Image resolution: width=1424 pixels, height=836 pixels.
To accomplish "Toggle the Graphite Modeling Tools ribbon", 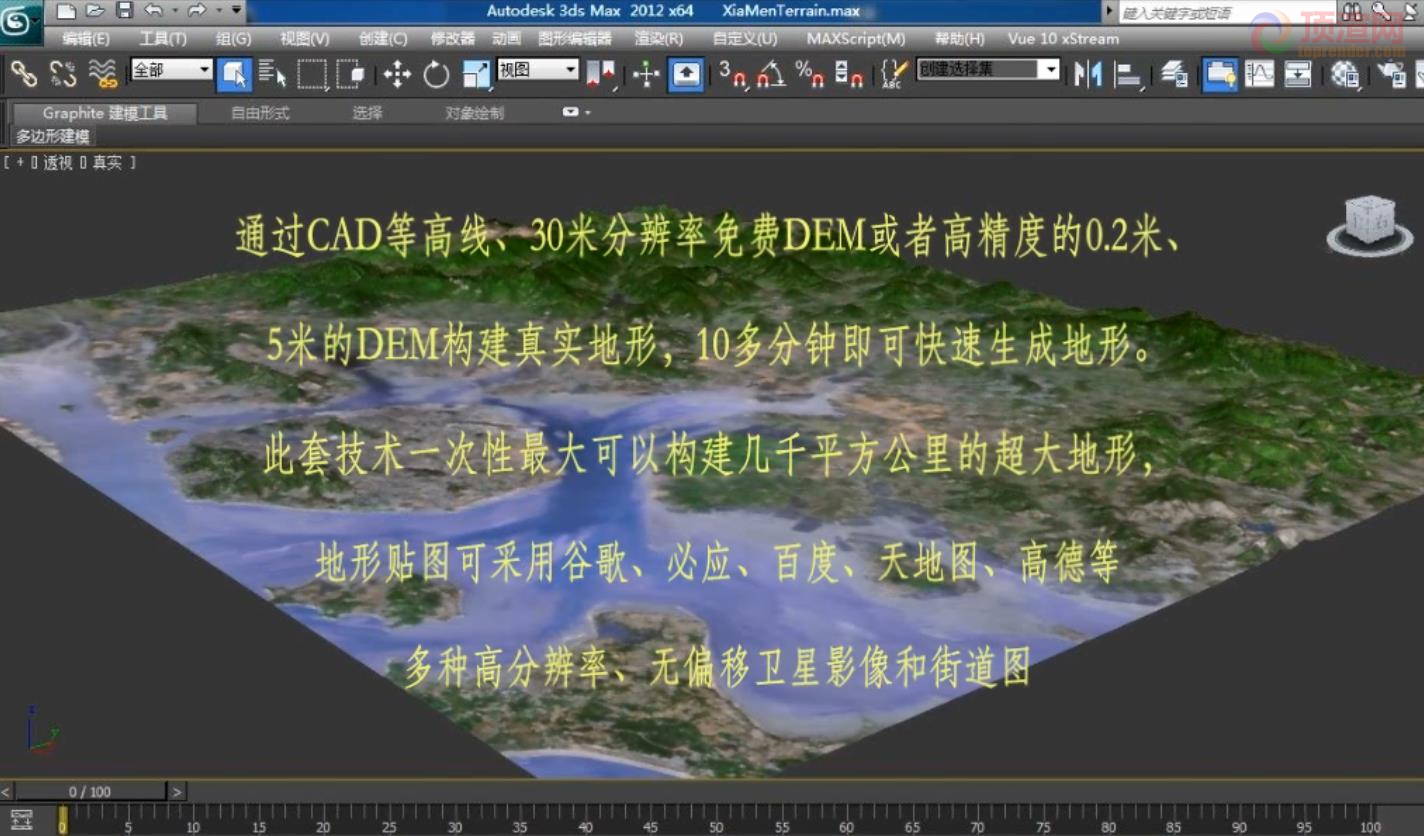I will [1220, 74].
